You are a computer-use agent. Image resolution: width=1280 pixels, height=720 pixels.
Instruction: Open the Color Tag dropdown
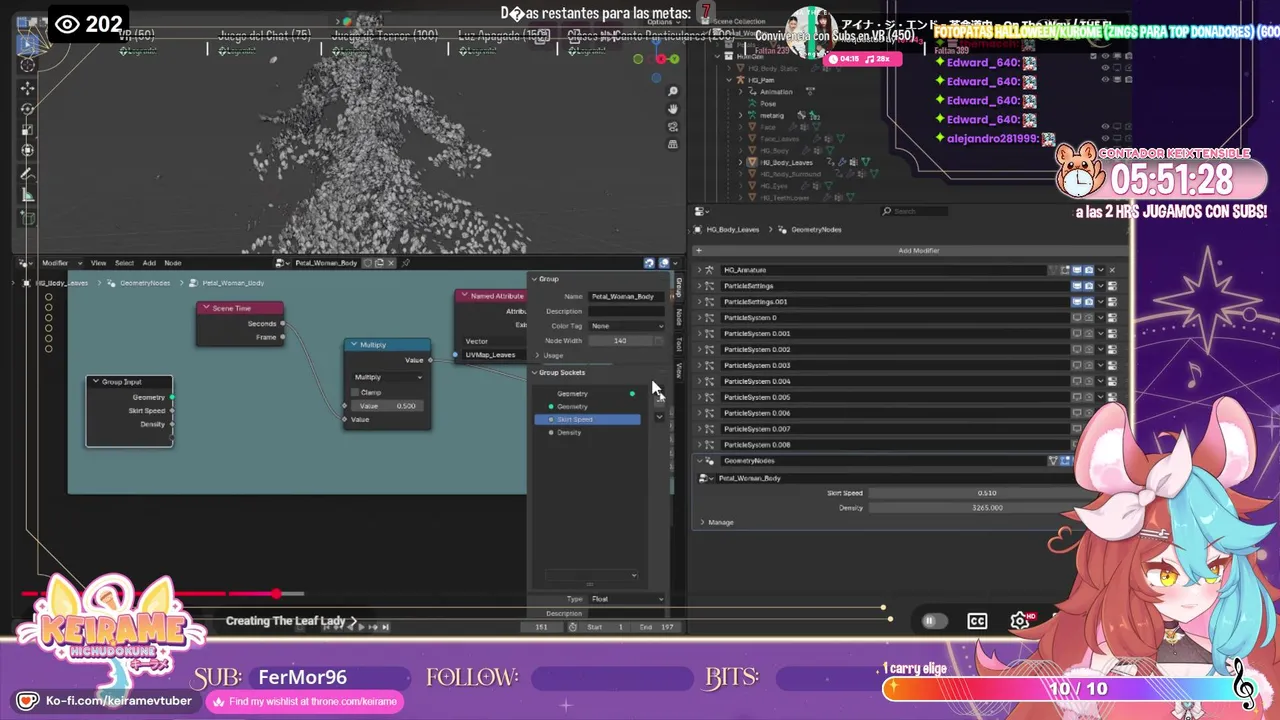(x=626, y=326)
